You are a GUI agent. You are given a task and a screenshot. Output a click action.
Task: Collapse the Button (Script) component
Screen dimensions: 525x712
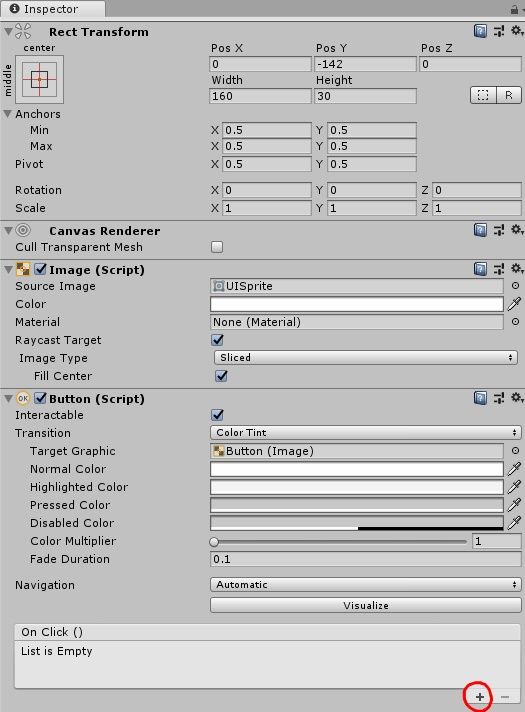pyautogui.click(x=8, y=399)
